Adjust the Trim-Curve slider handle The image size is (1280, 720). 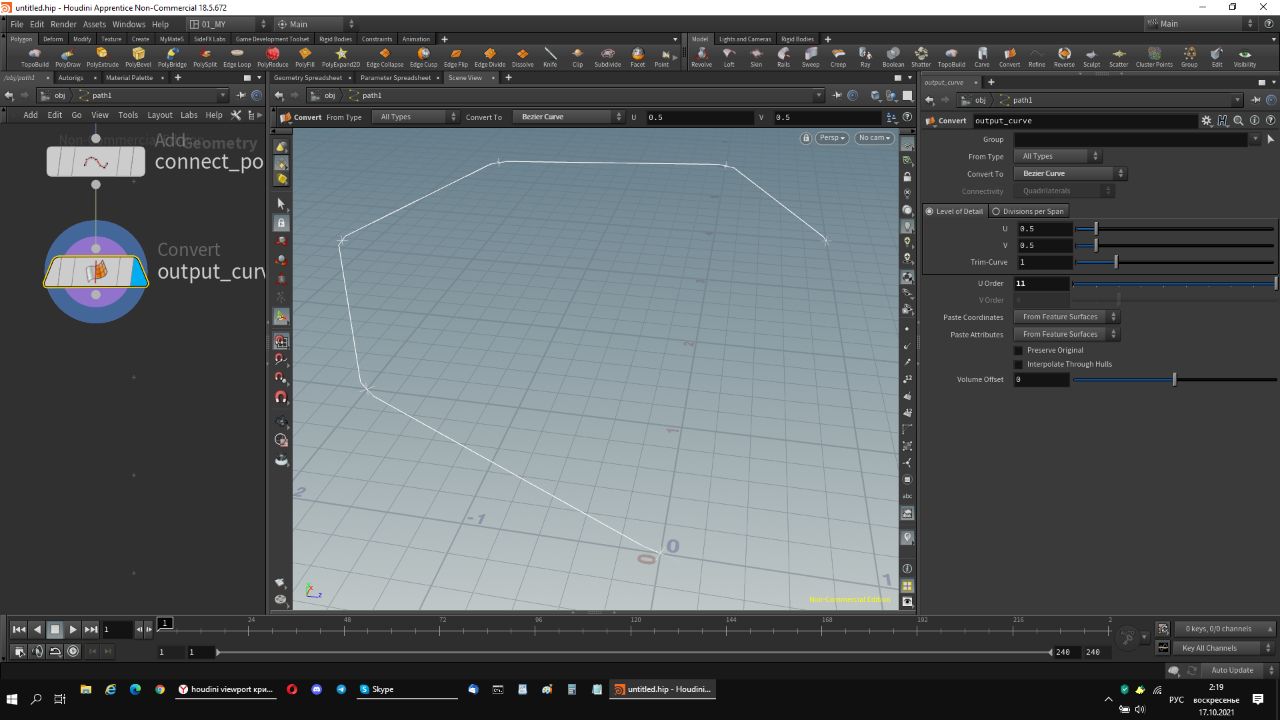[1116, 262]
